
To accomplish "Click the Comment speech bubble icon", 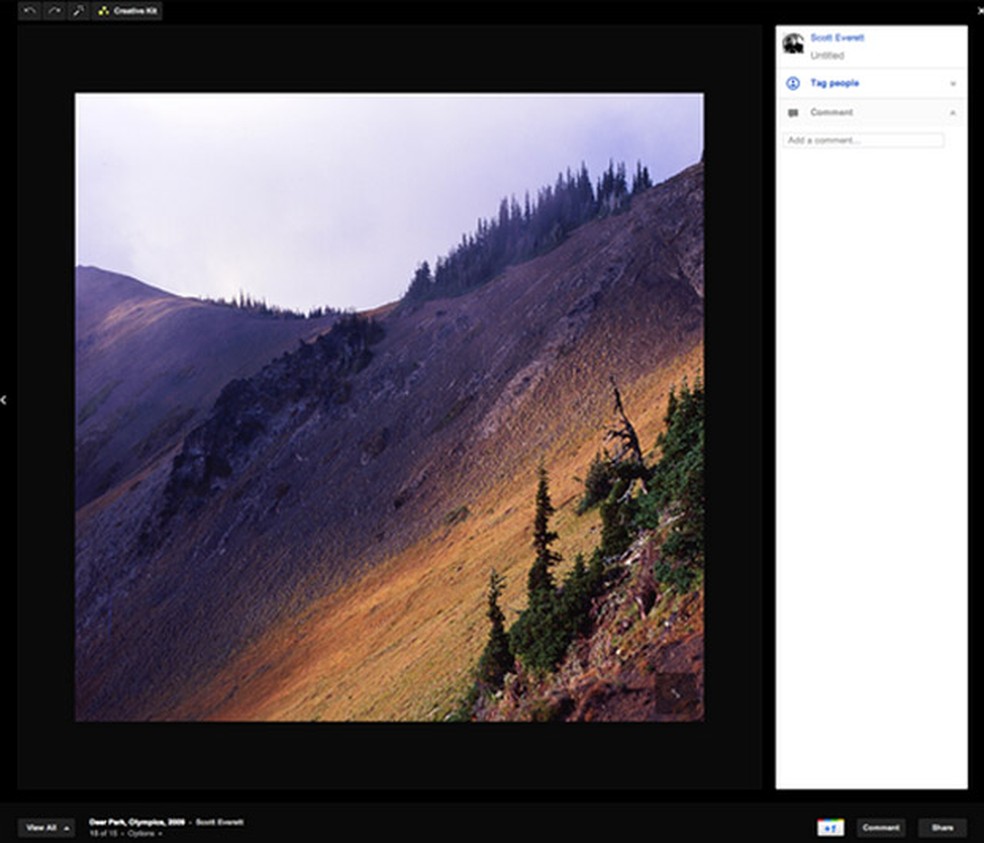I will point(793,113).
